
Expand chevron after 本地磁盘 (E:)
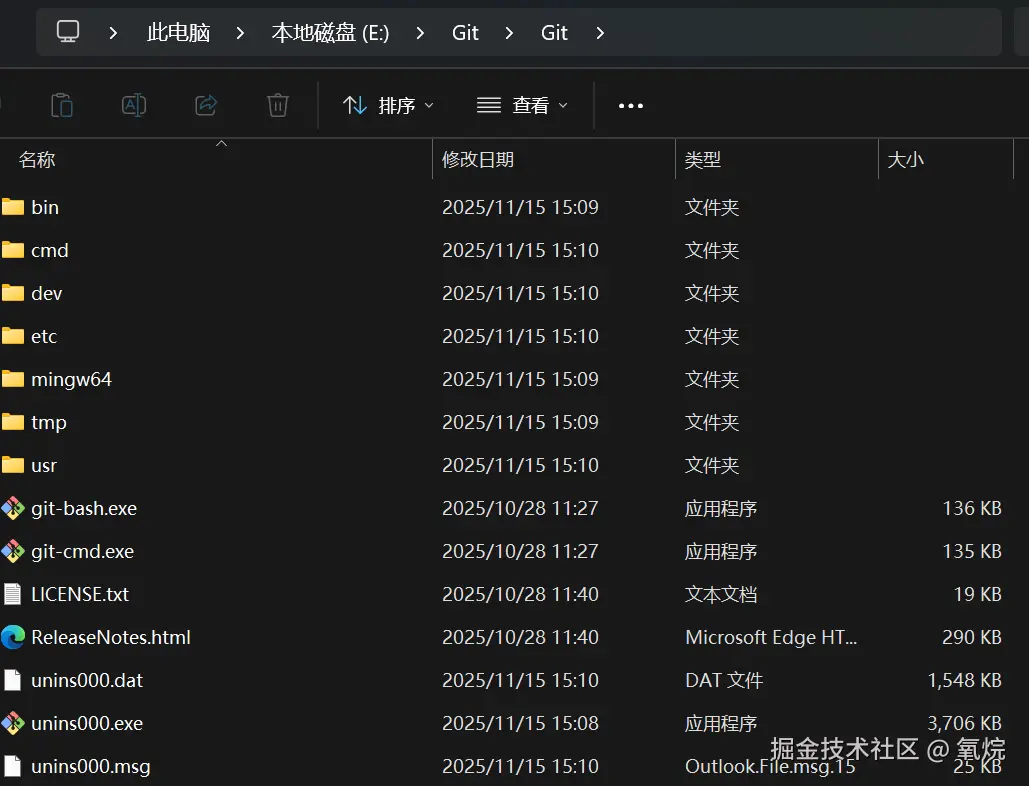click(420, 33)
